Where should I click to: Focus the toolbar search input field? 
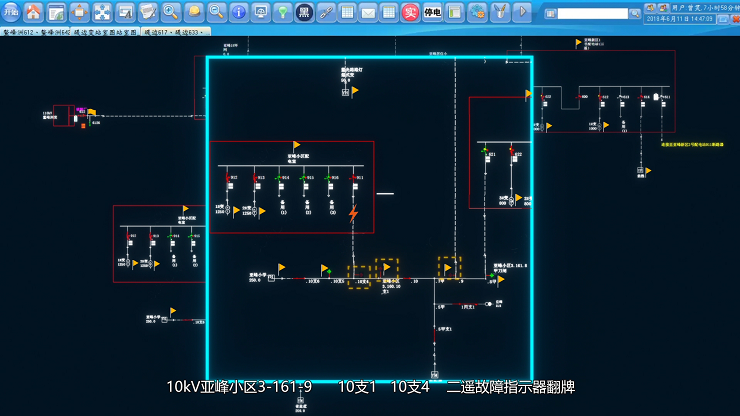pyautogui.click(x=593, y=14)
